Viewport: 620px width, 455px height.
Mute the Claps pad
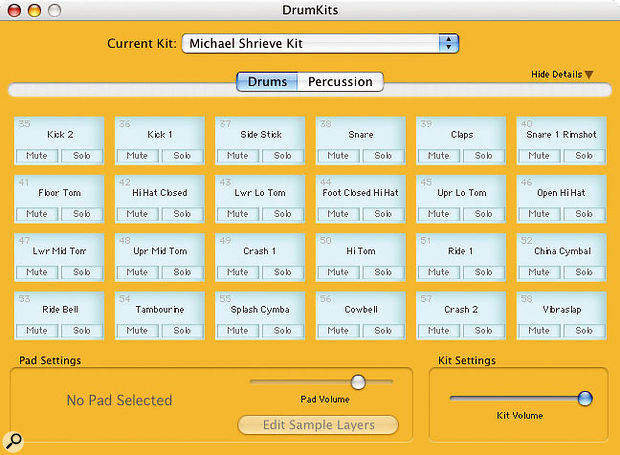(439, 156)
